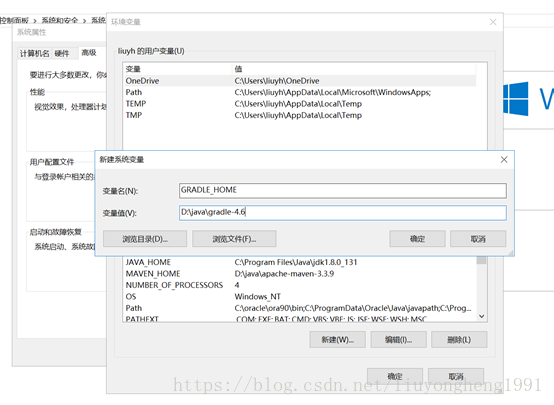This screenshot has width=554, height=405.
Task: Click 确定 in the 环境变量 window
Action: (x=395, y=376)
